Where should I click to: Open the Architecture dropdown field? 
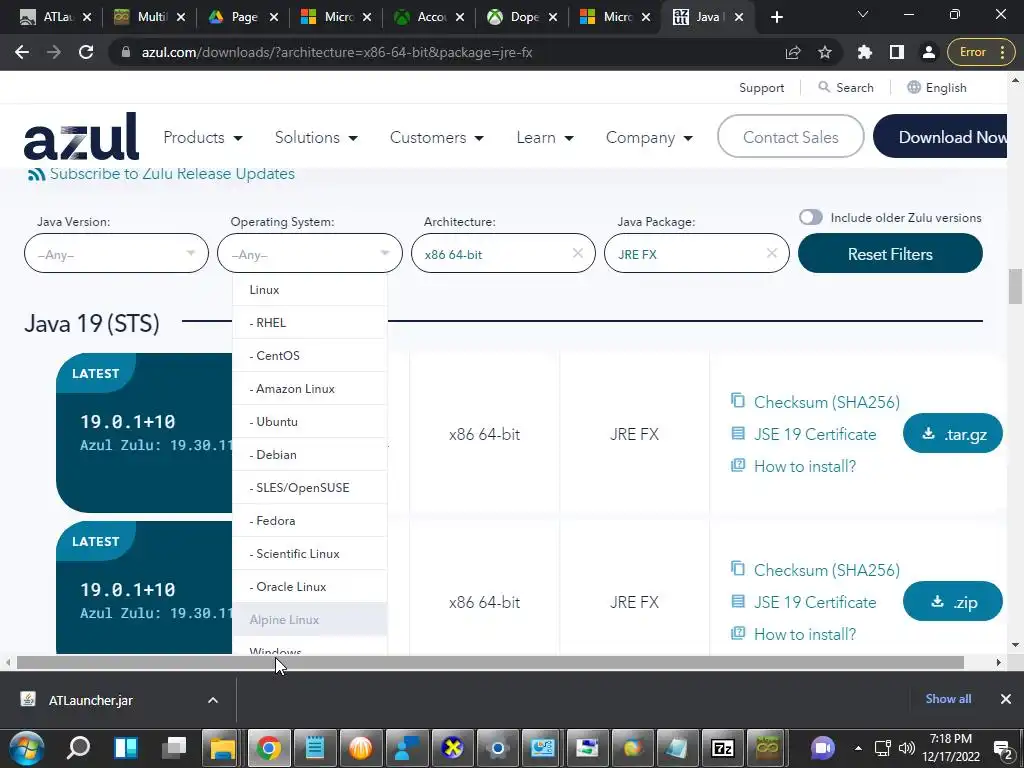pyautogui.click(x=503, y=253)
